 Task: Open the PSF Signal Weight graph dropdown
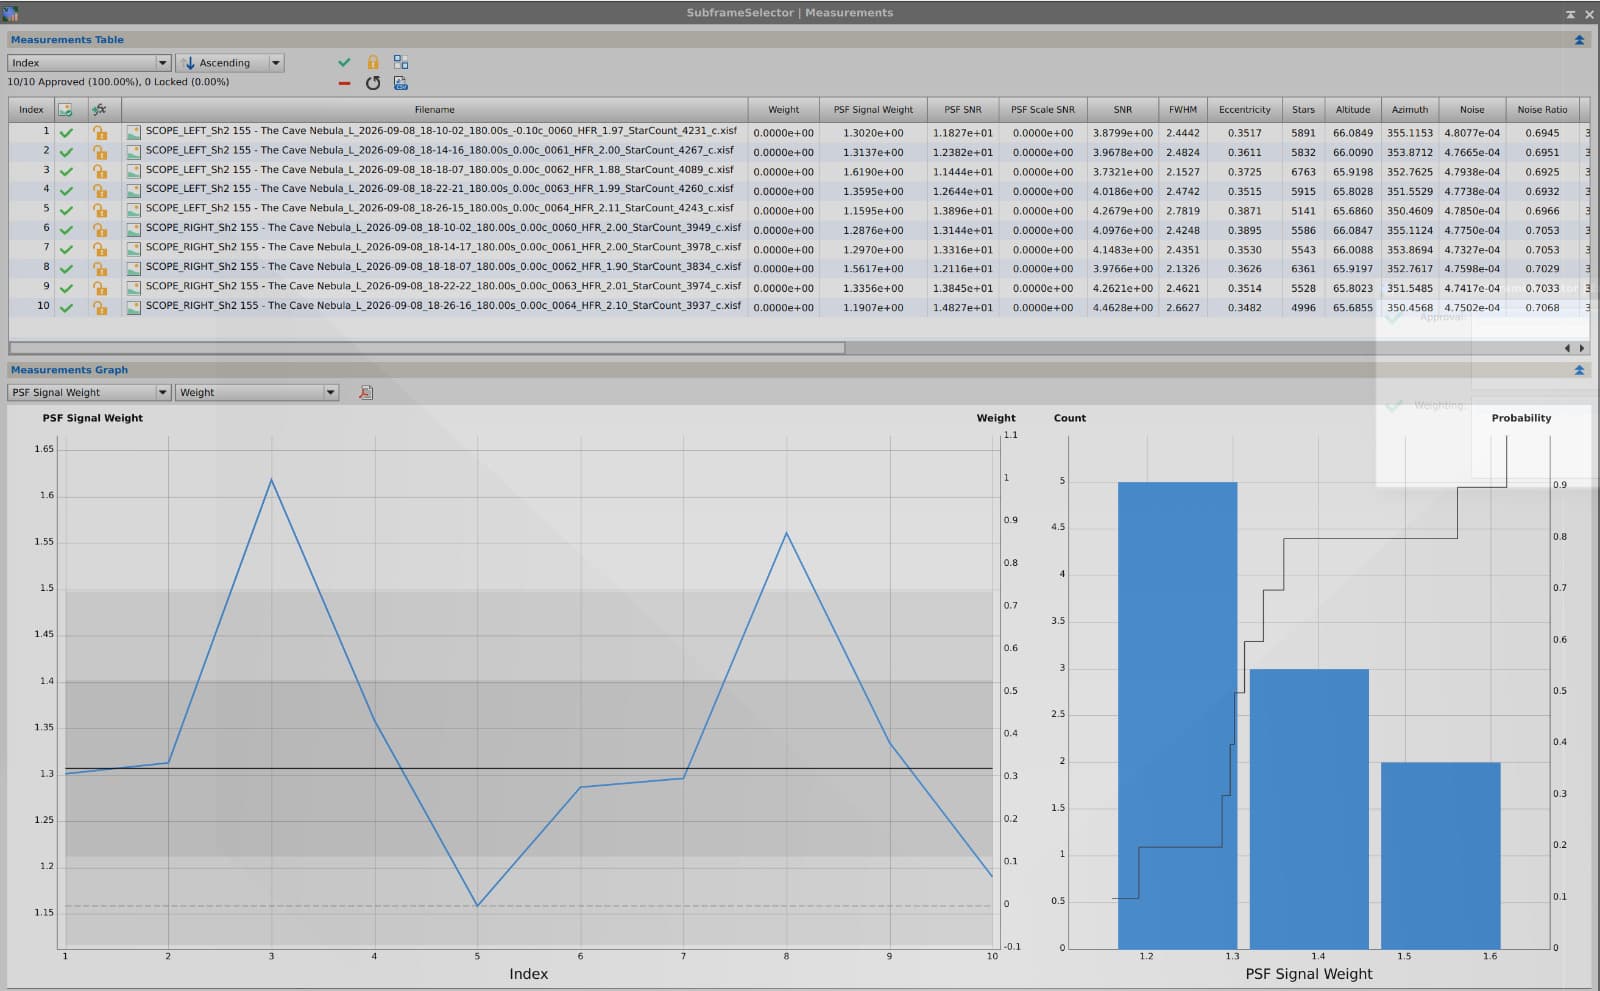(89, 393)
